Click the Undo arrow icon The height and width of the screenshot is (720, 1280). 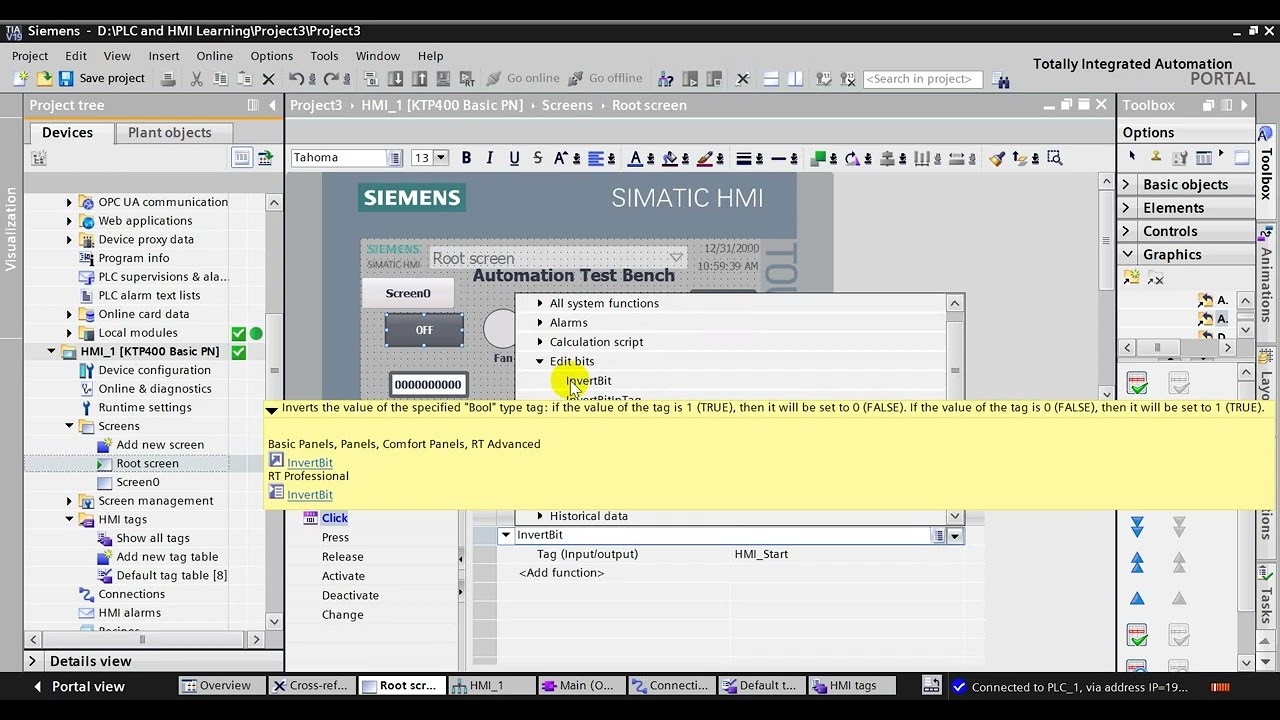pyautogui.click(x=296, y=78)
